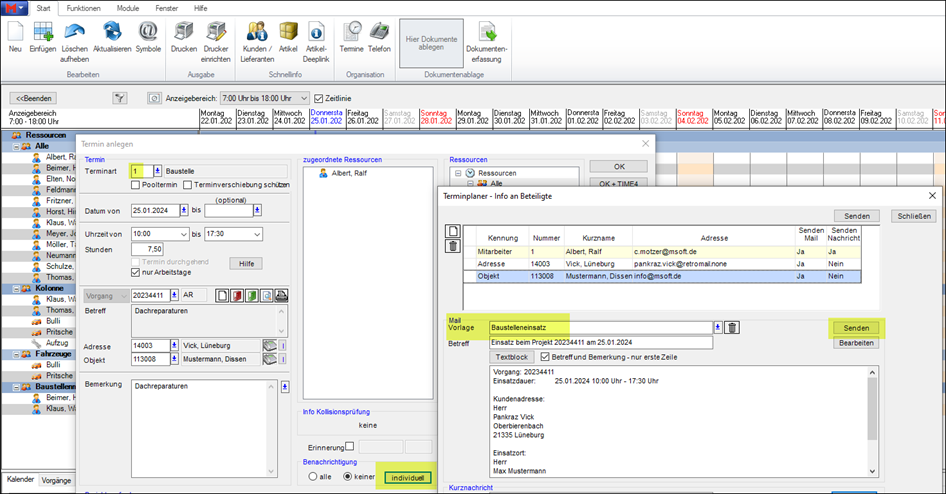Uncheck the nur Arbeitstage checkbox
This screenshot has width=946, height=494.
point(136,271)
